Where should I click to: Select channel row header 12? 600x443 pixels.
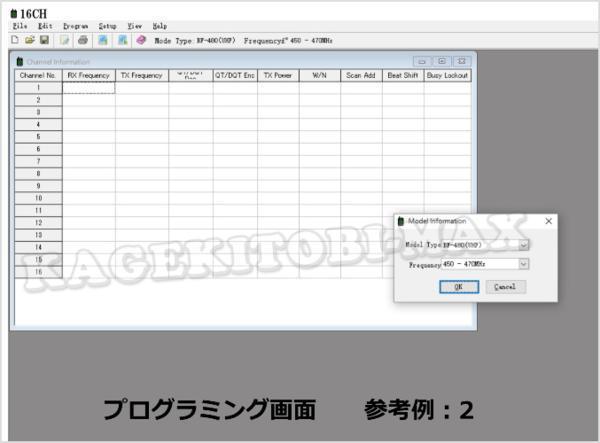pos(38,223)
